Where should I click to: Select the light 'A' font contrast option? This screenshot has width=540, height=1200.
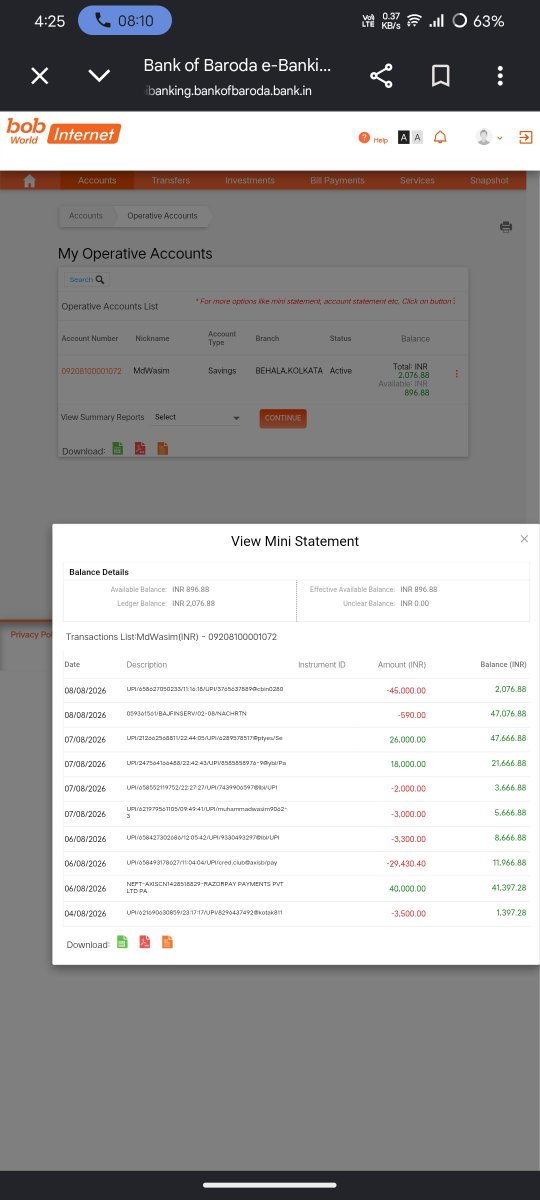click(417, 137)
